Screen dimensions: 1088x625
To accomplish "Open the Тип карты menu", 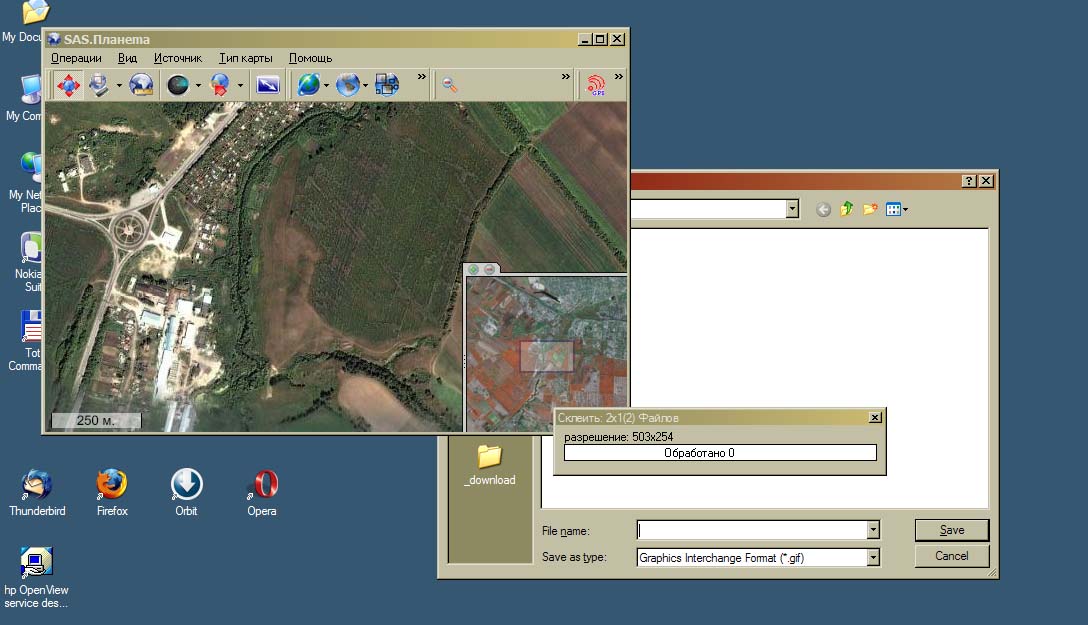I will click(246, 58).
